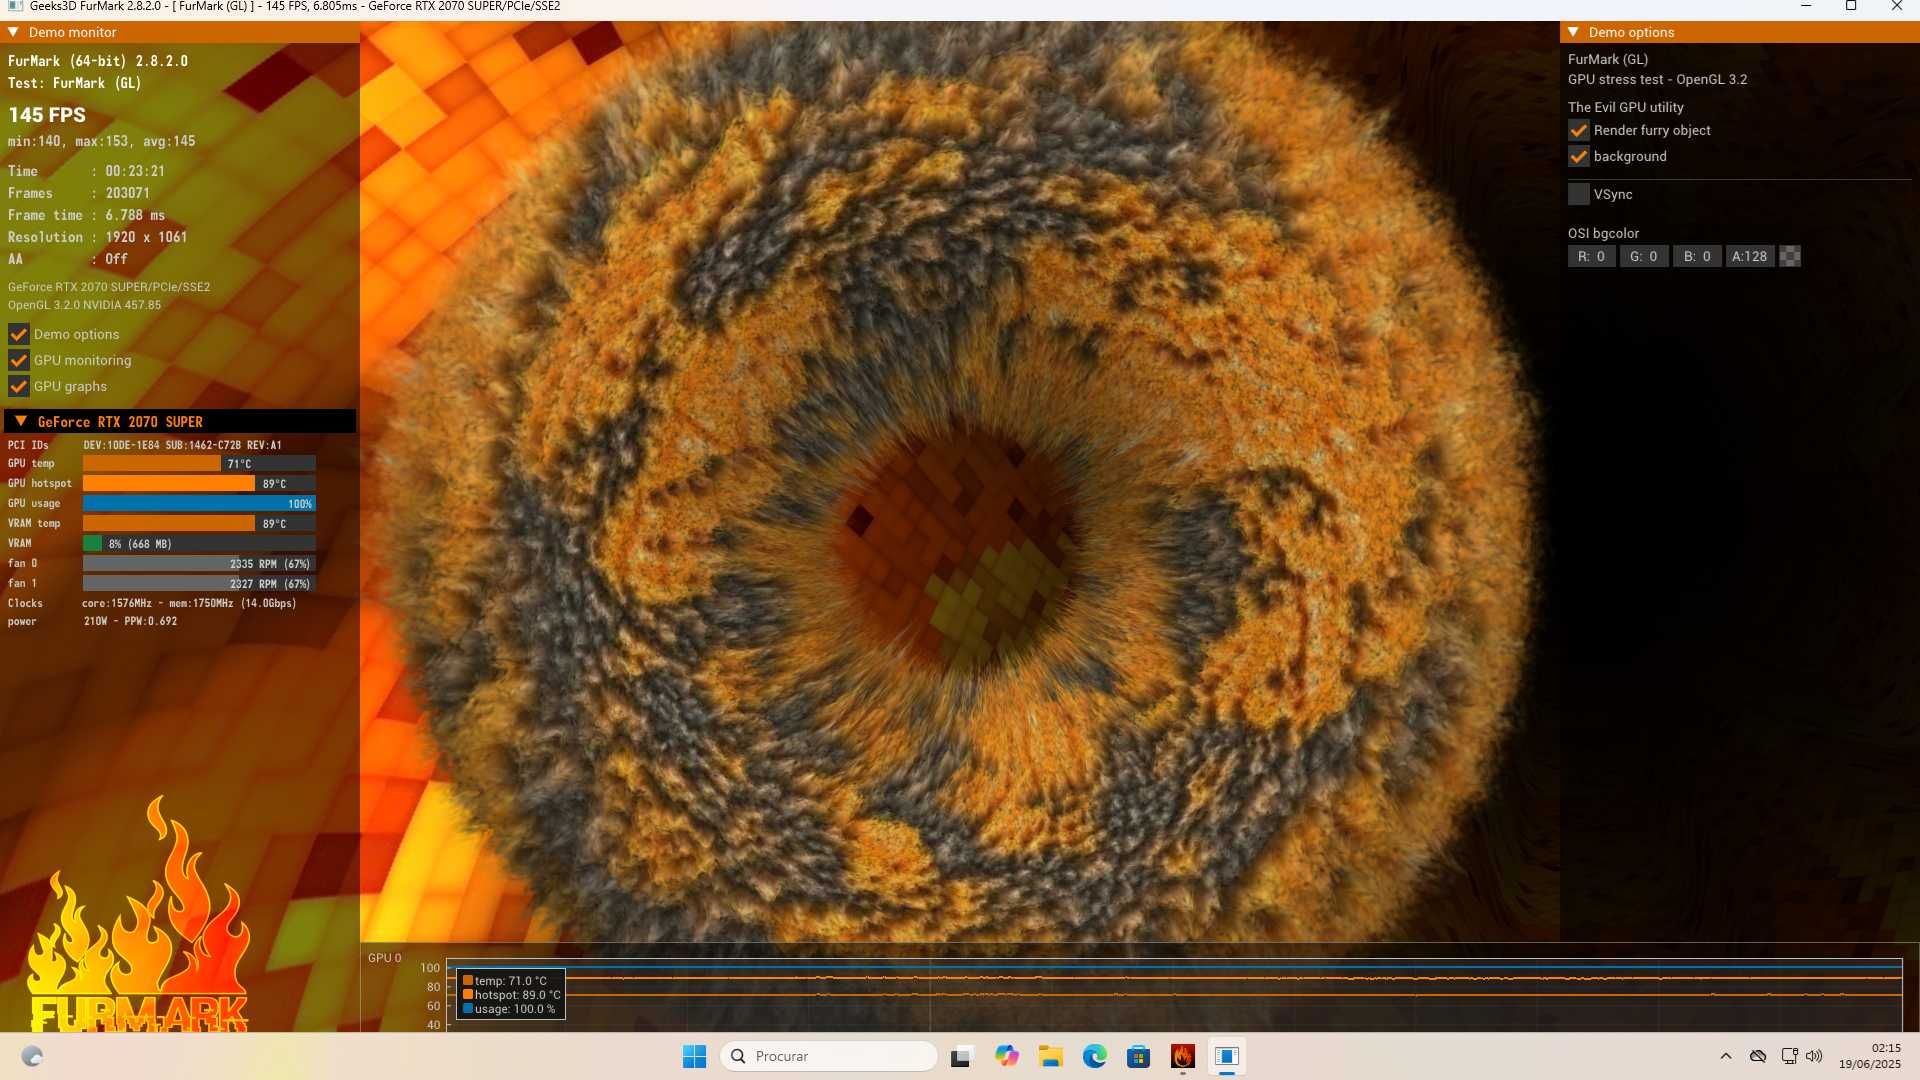Screen dimensions: 1920x1080
Task: Show hidden system tray icons
Action: point(1726,1056)
